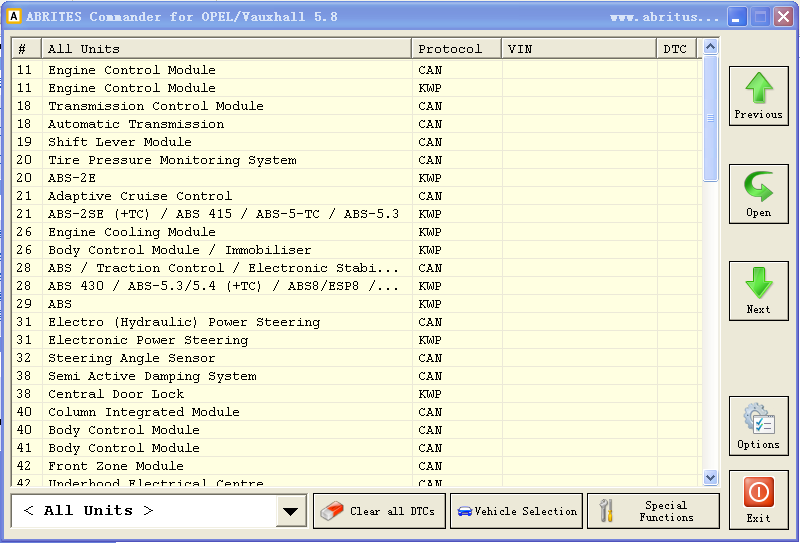Click the eraser icon on Clear all DTCs
The width and height of the screenshot is (800, 543).
click(331, 511)
